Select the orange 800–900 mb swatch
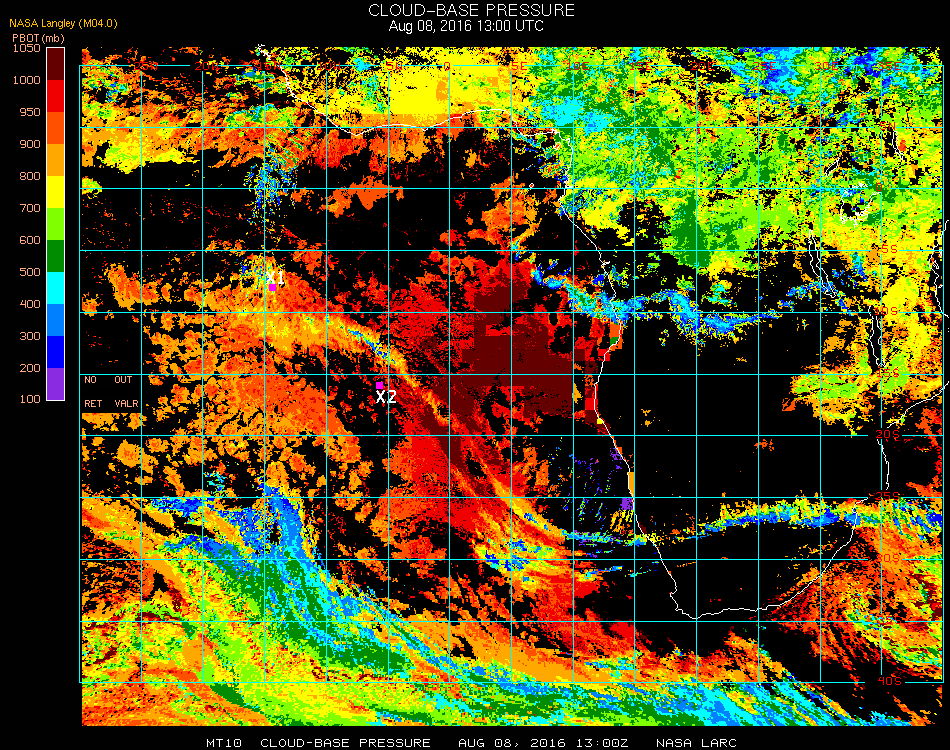The height and width of the screenshot is (750, 950). [x=56, y=160]
